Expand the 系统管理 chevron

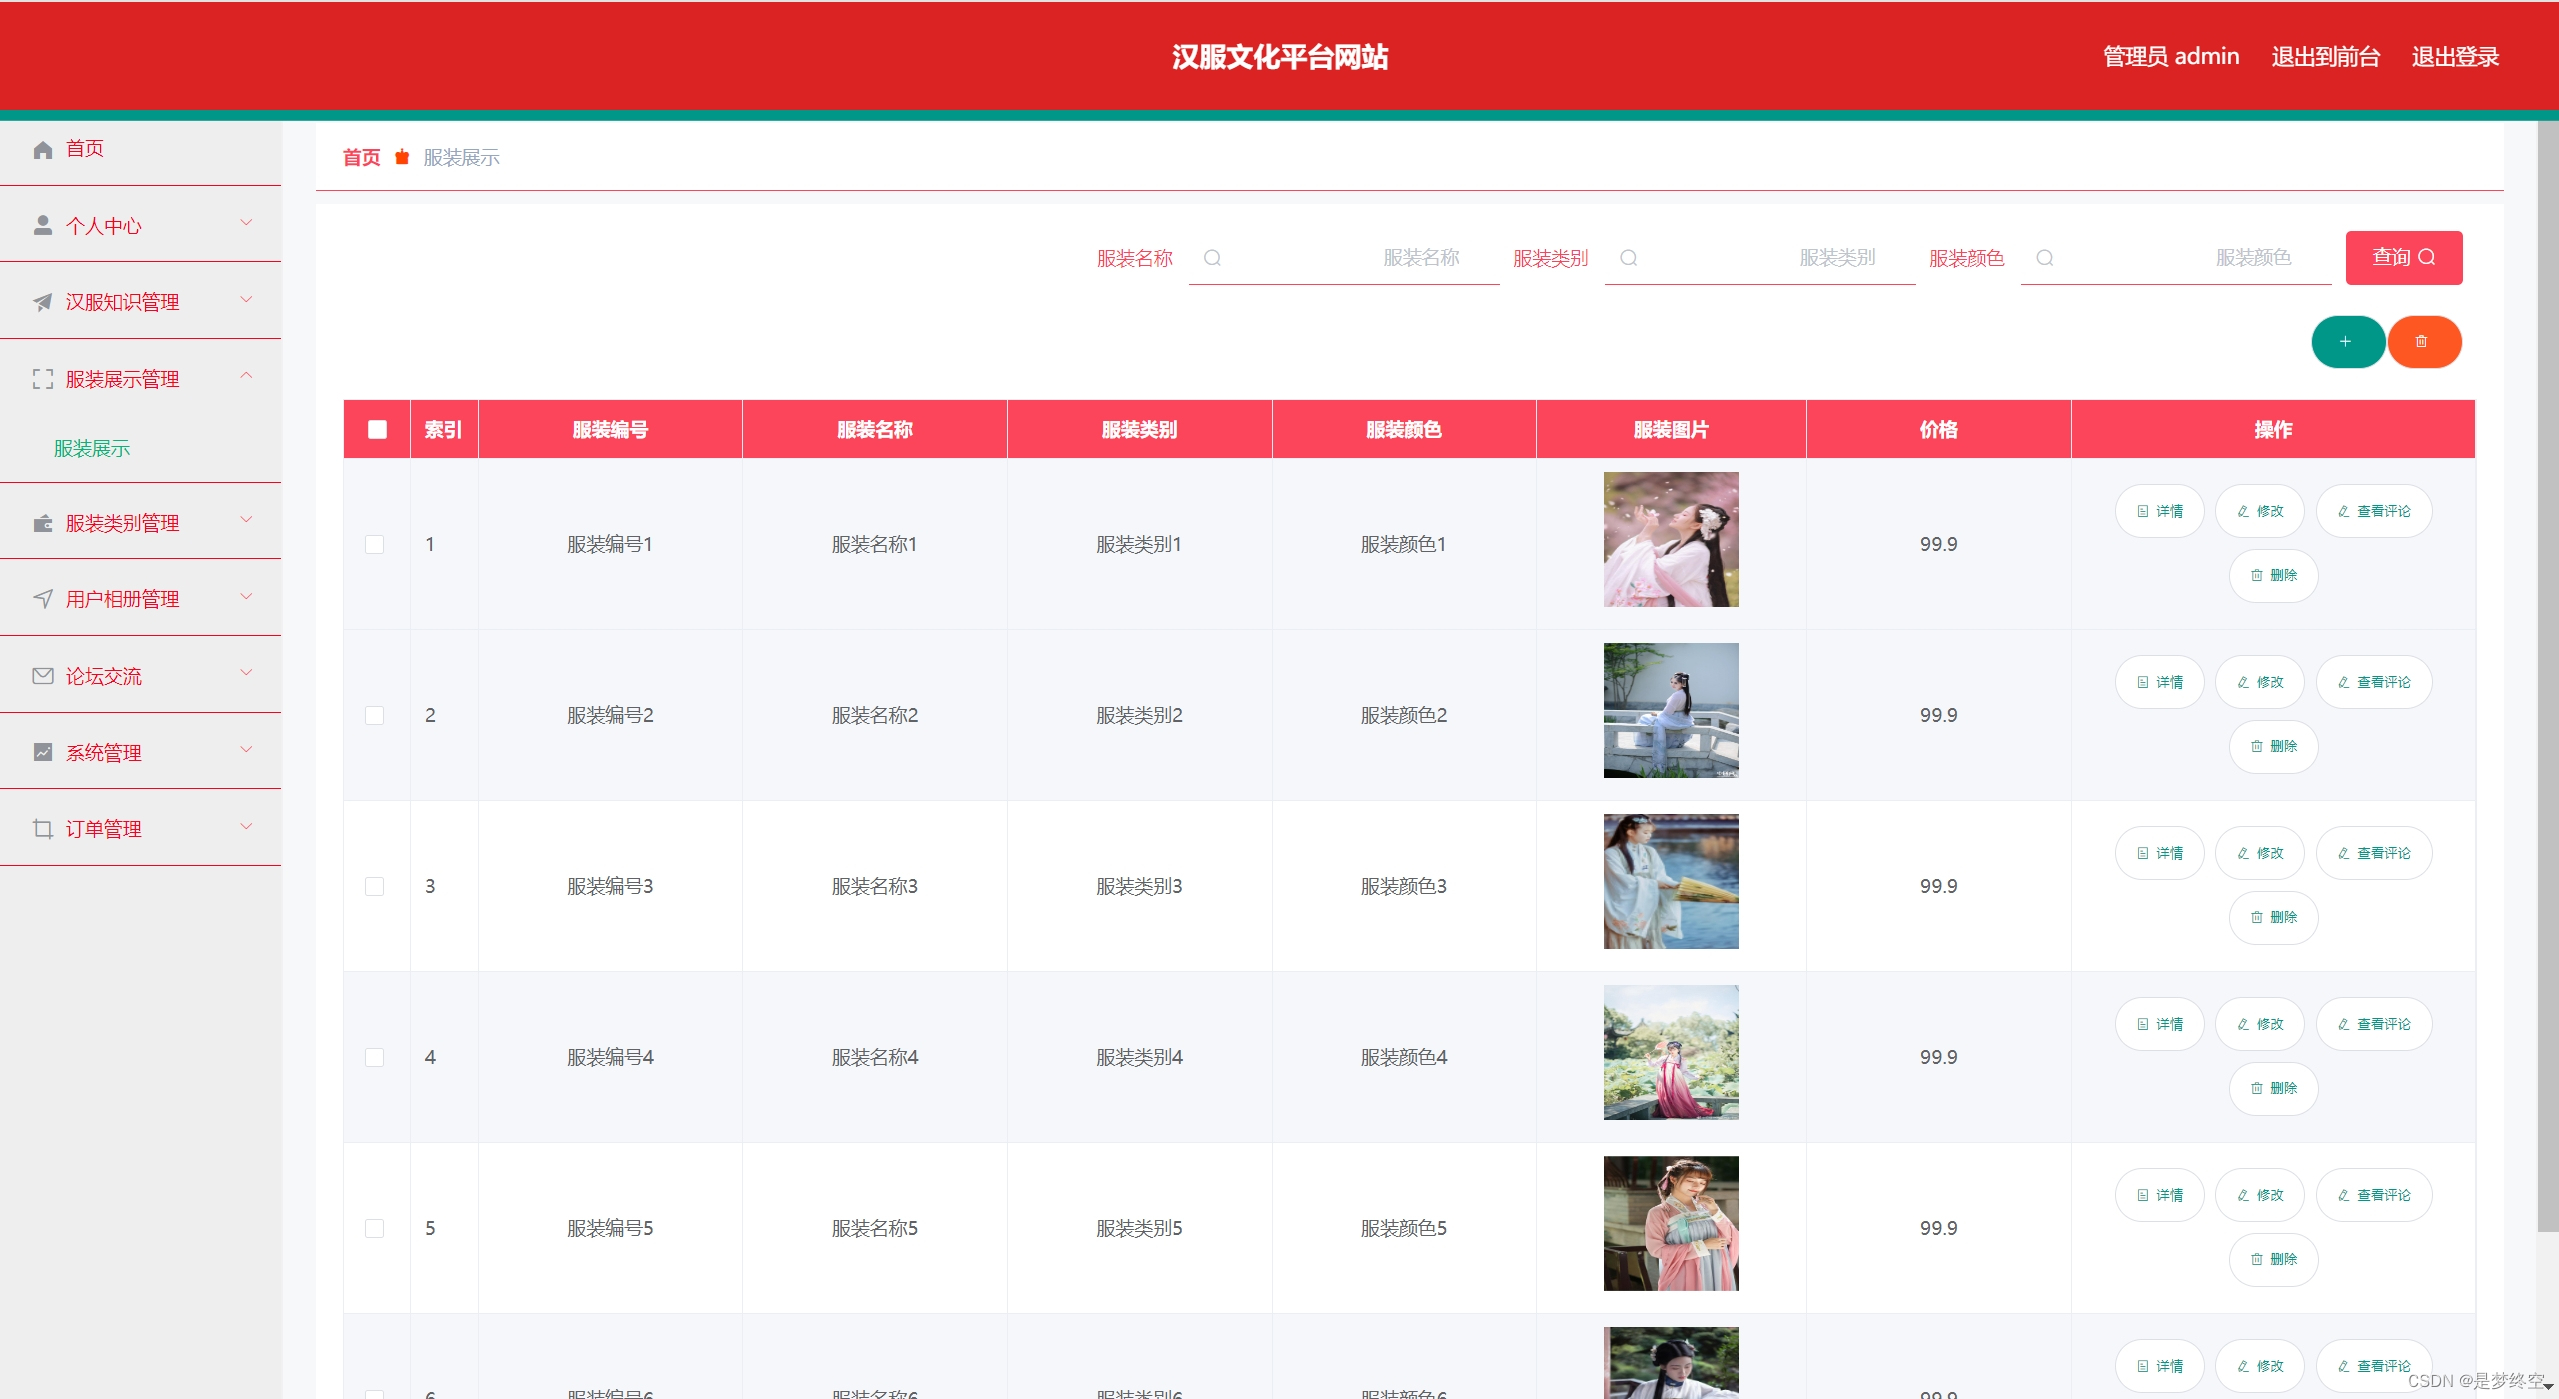[x=246, y=750]
